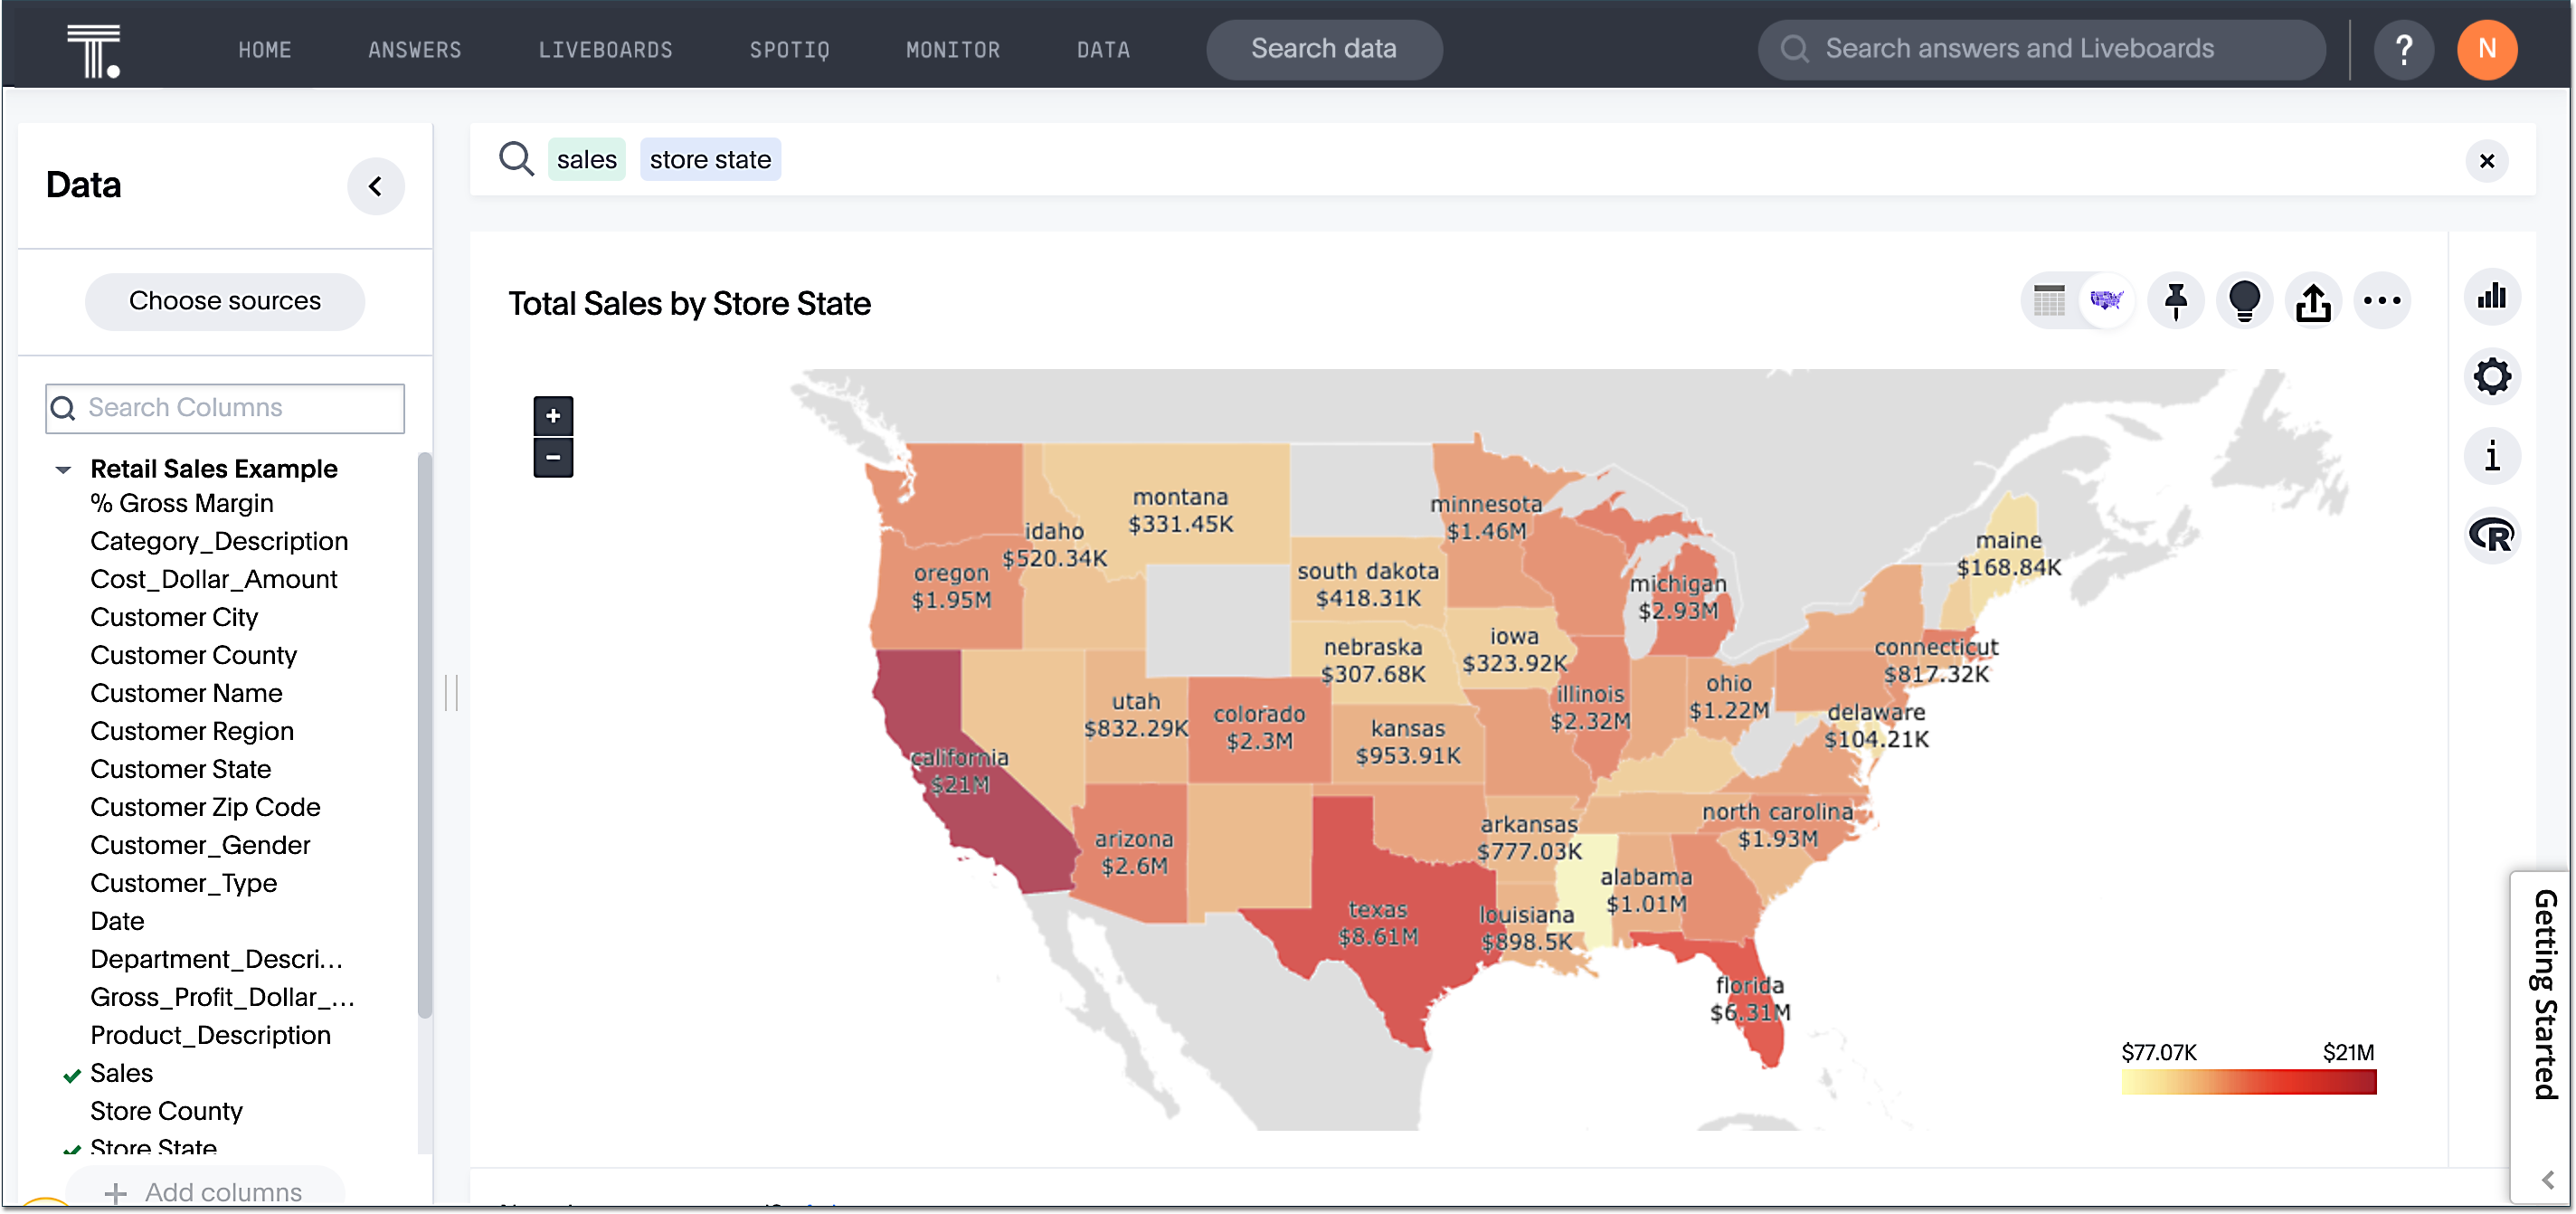Switch to table view of the data
Screen dimensions: 2576x1214
click(x=2048, y=300)
